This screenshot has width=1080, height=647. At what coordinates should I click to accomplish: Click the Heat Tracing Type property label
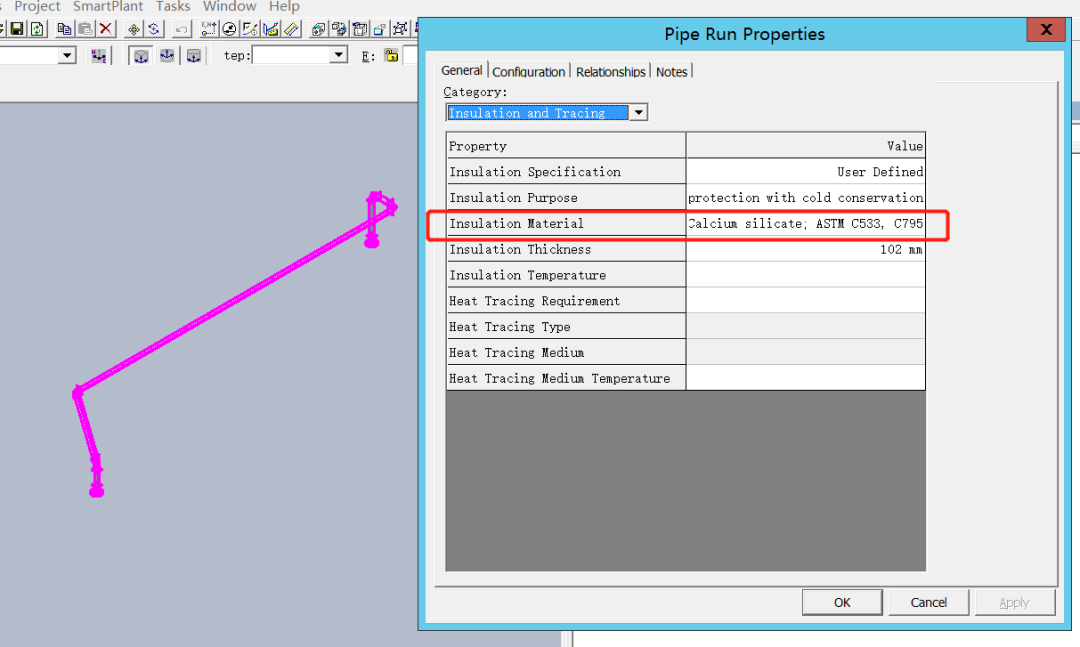[x=510, y=327]
